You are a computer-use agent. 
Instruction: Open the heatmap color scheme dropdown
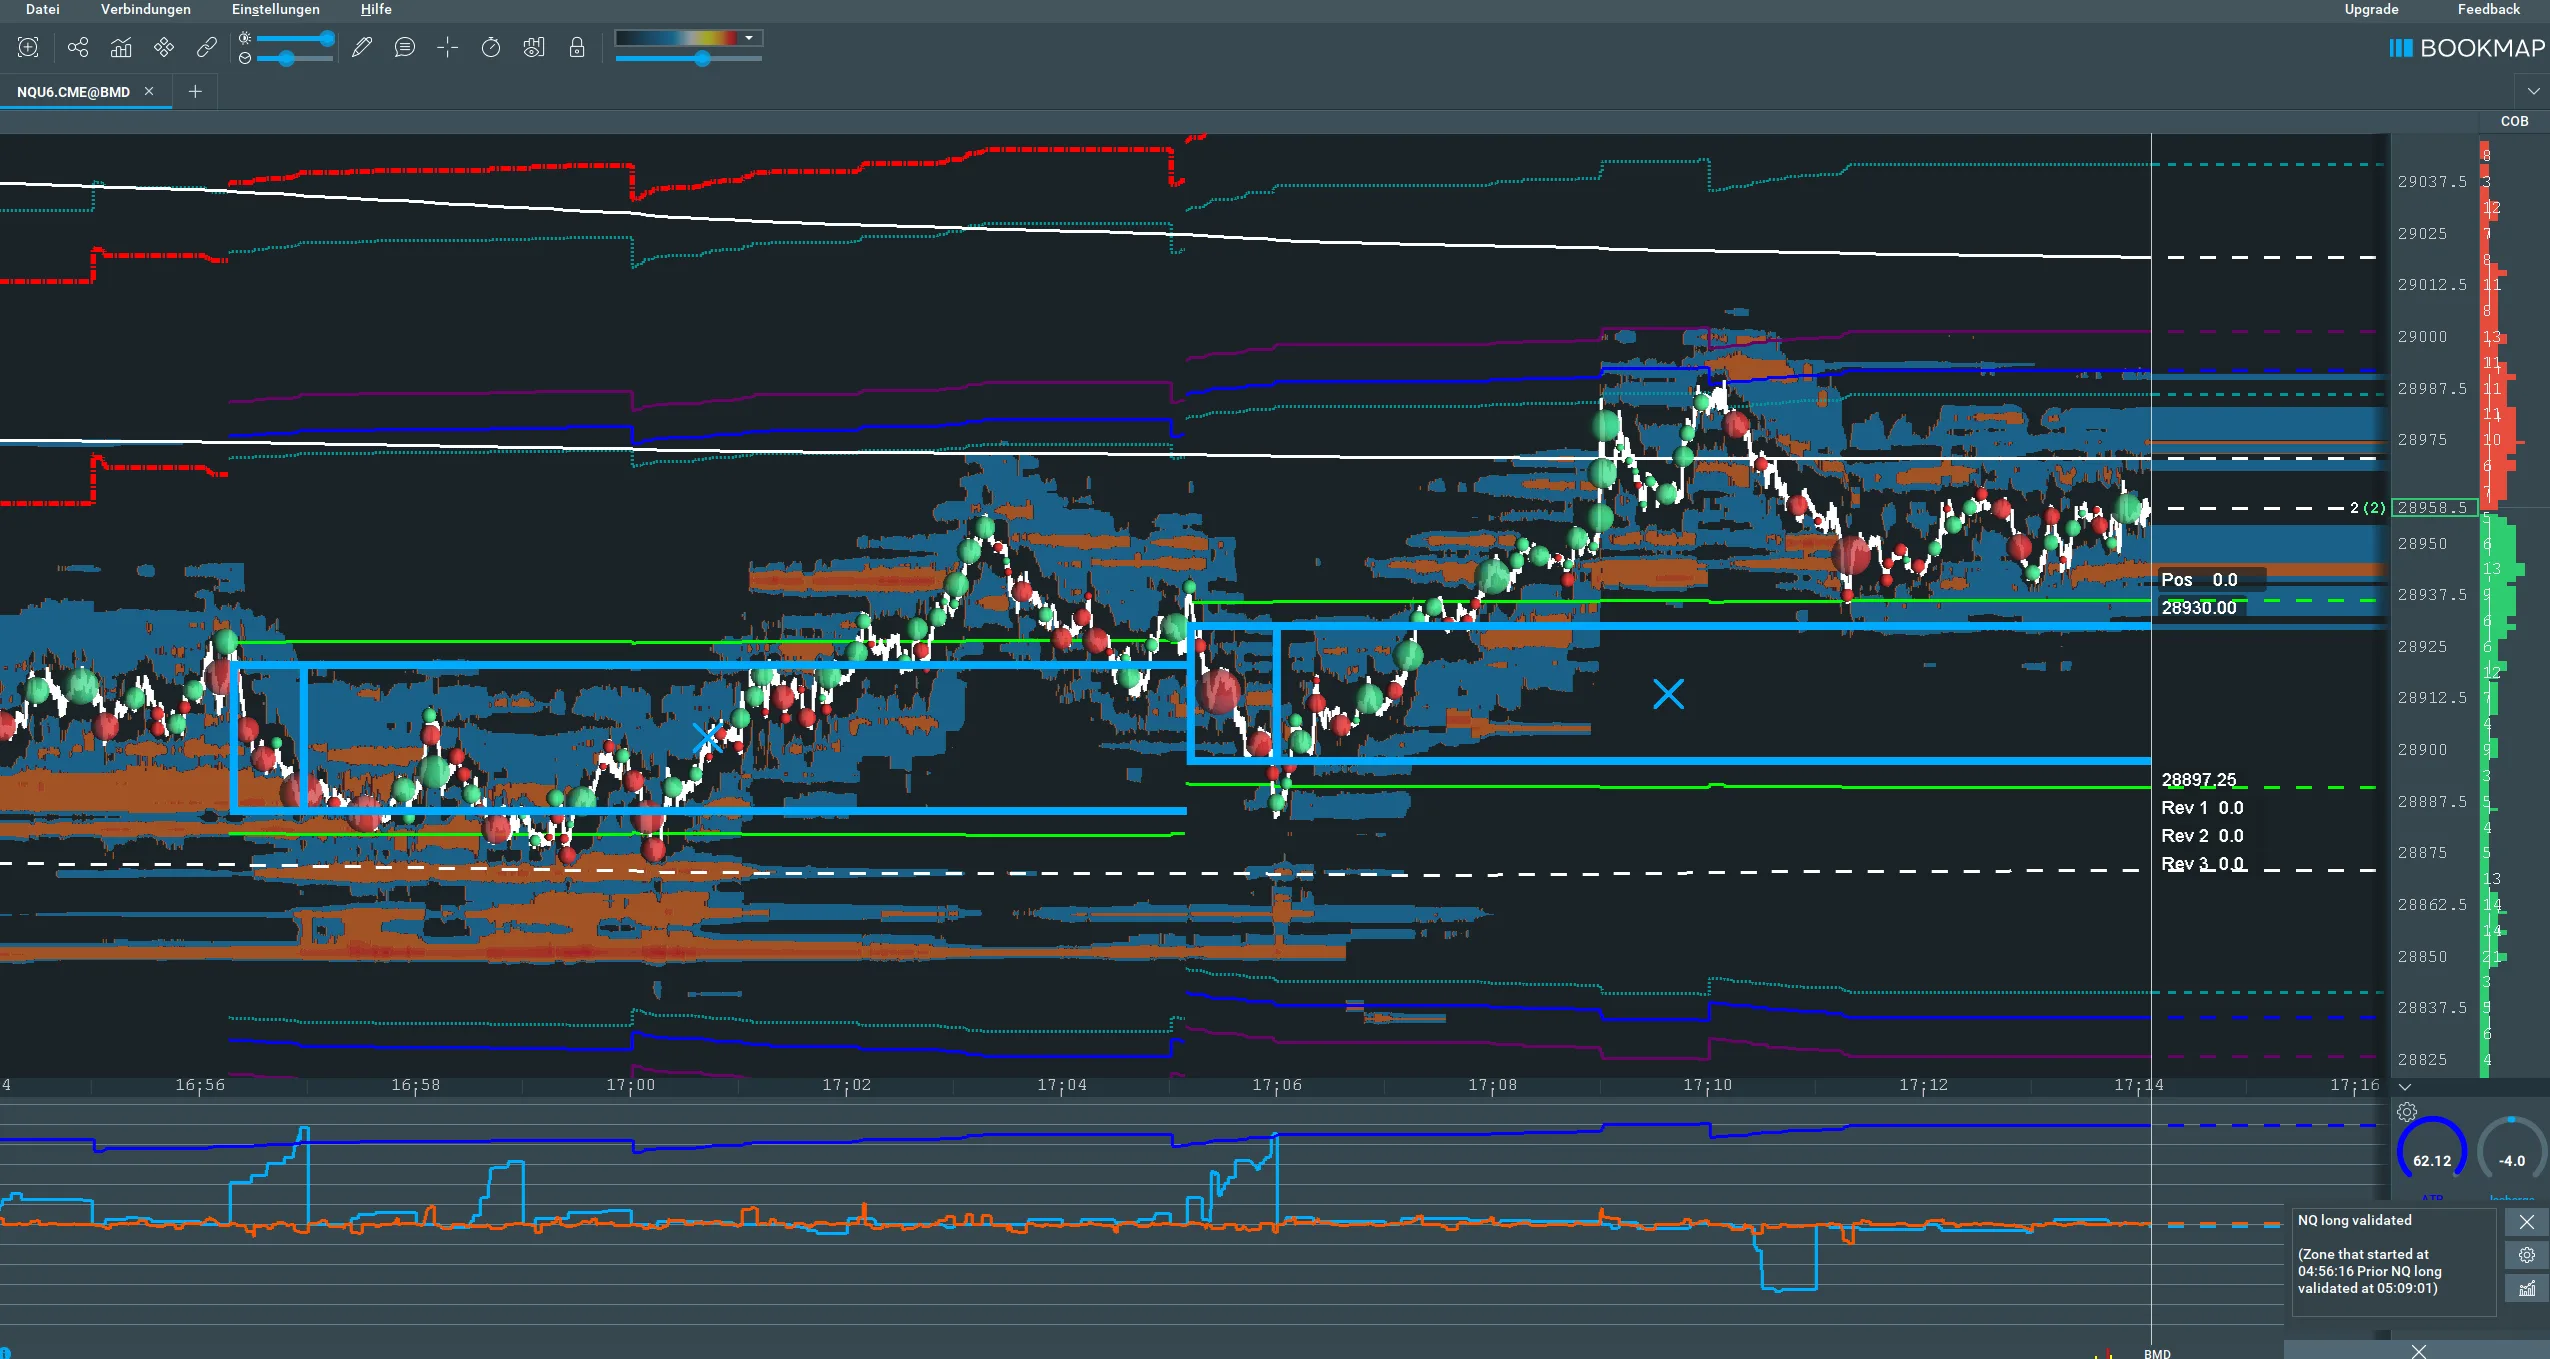[689, 38]
